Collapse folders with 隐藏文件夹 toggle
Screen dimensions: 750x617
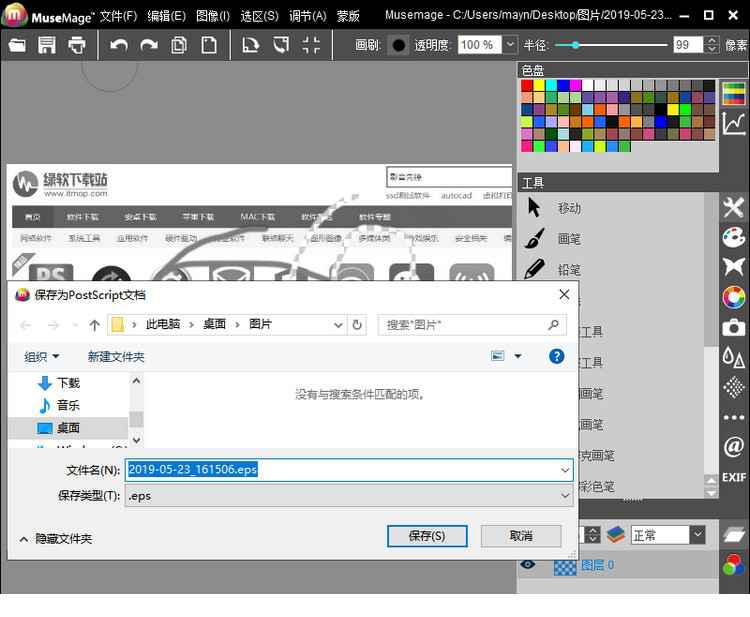(x=56, y=538)
